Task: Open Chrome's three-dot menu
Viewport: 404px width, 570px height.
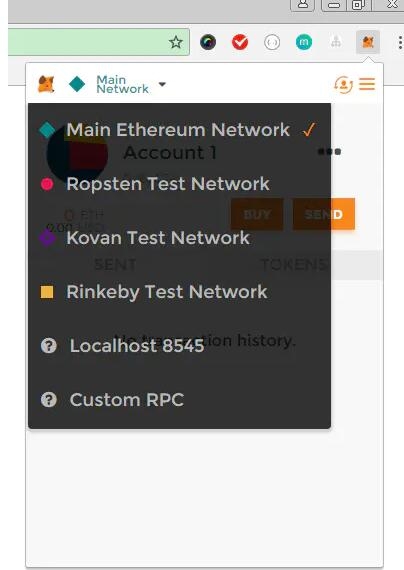Action: click(x=400, y=43)
